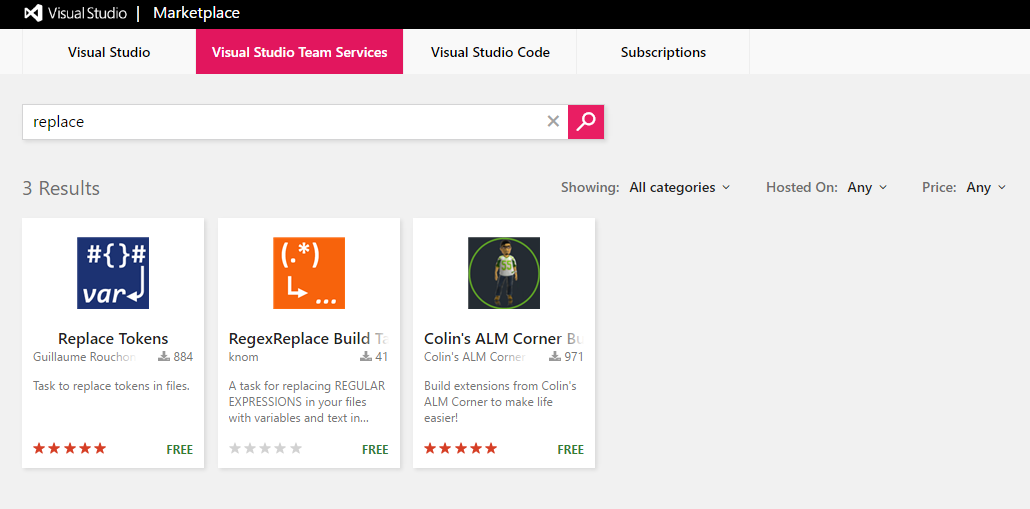Click Colin's ALM Corner star rating
Image resolution: width=1030 pixels, height=509 pixels.
click(460, 449)
